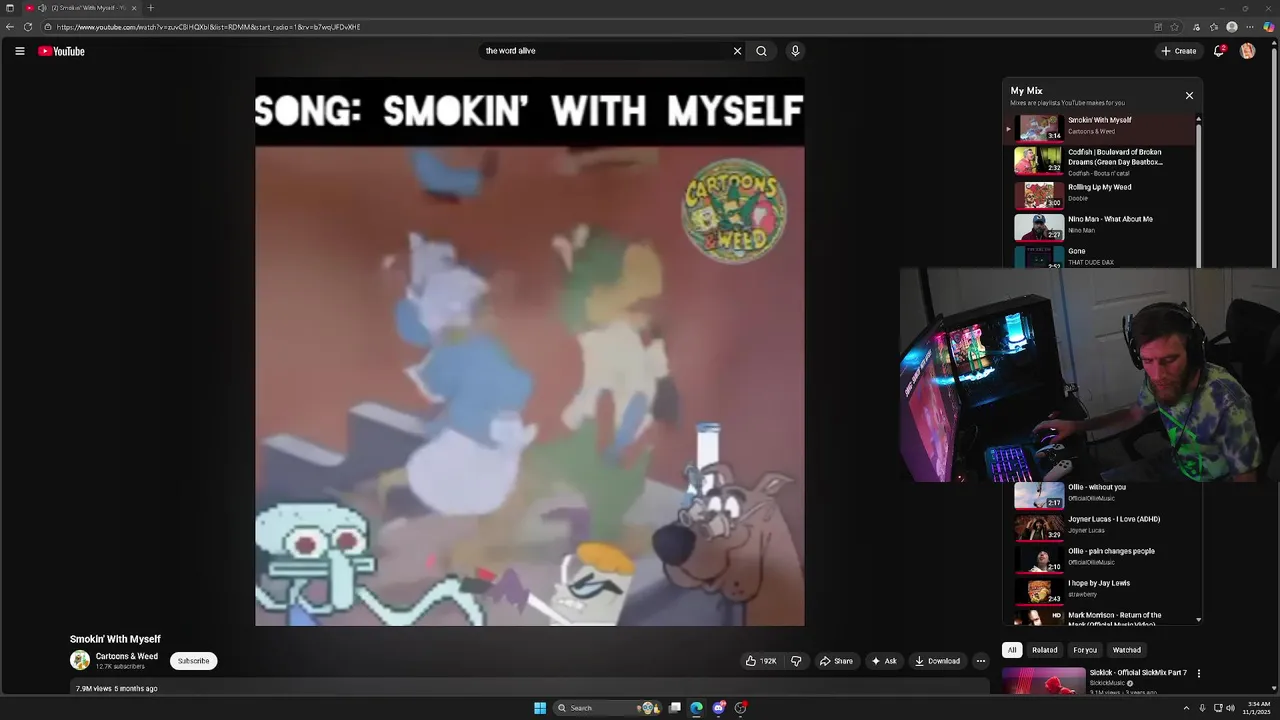The height and width of the screenshot is (720, 1280).
Task: Open the Windows Start menu
Action: pyautogui.click(x=540, y=708)
